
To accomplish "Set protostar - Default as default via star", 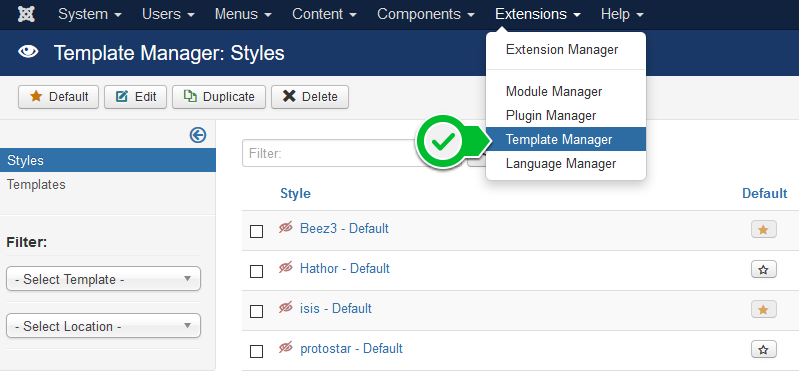I will [763, 349].
